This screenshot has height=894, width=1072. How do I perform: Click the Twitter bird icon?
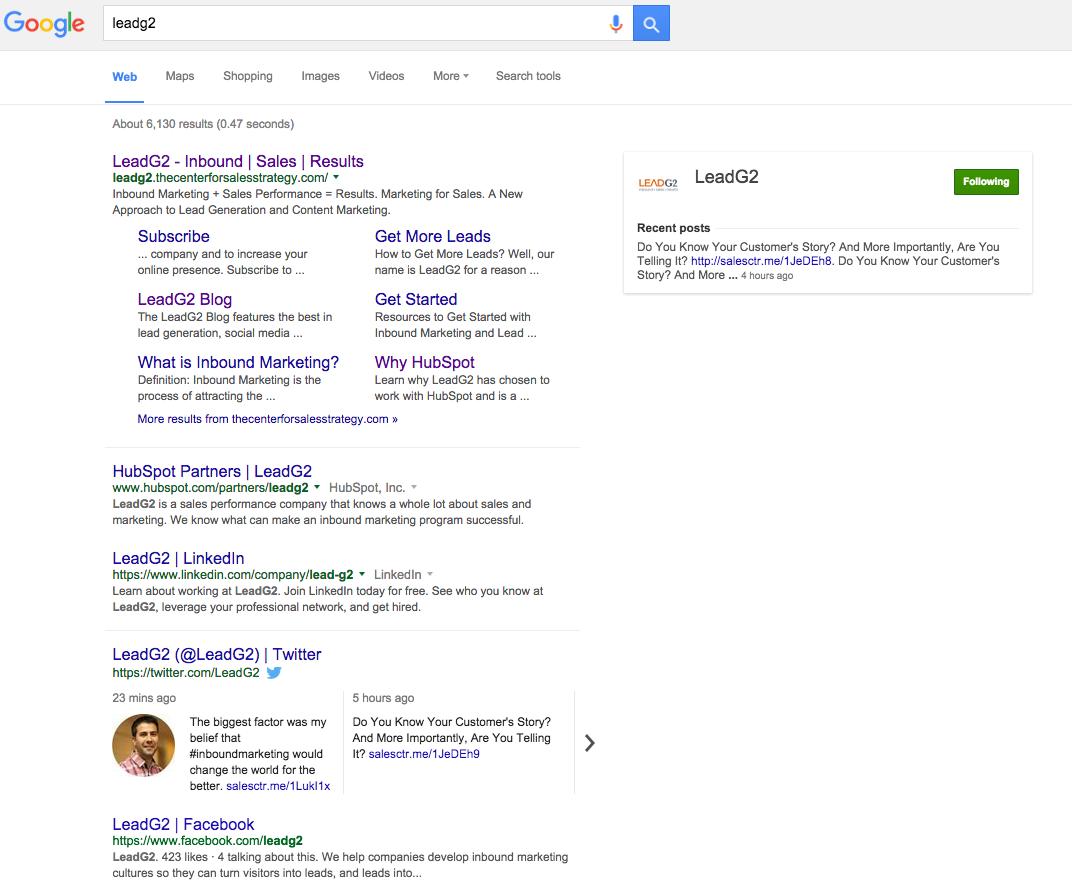click(x=274, y=673)
